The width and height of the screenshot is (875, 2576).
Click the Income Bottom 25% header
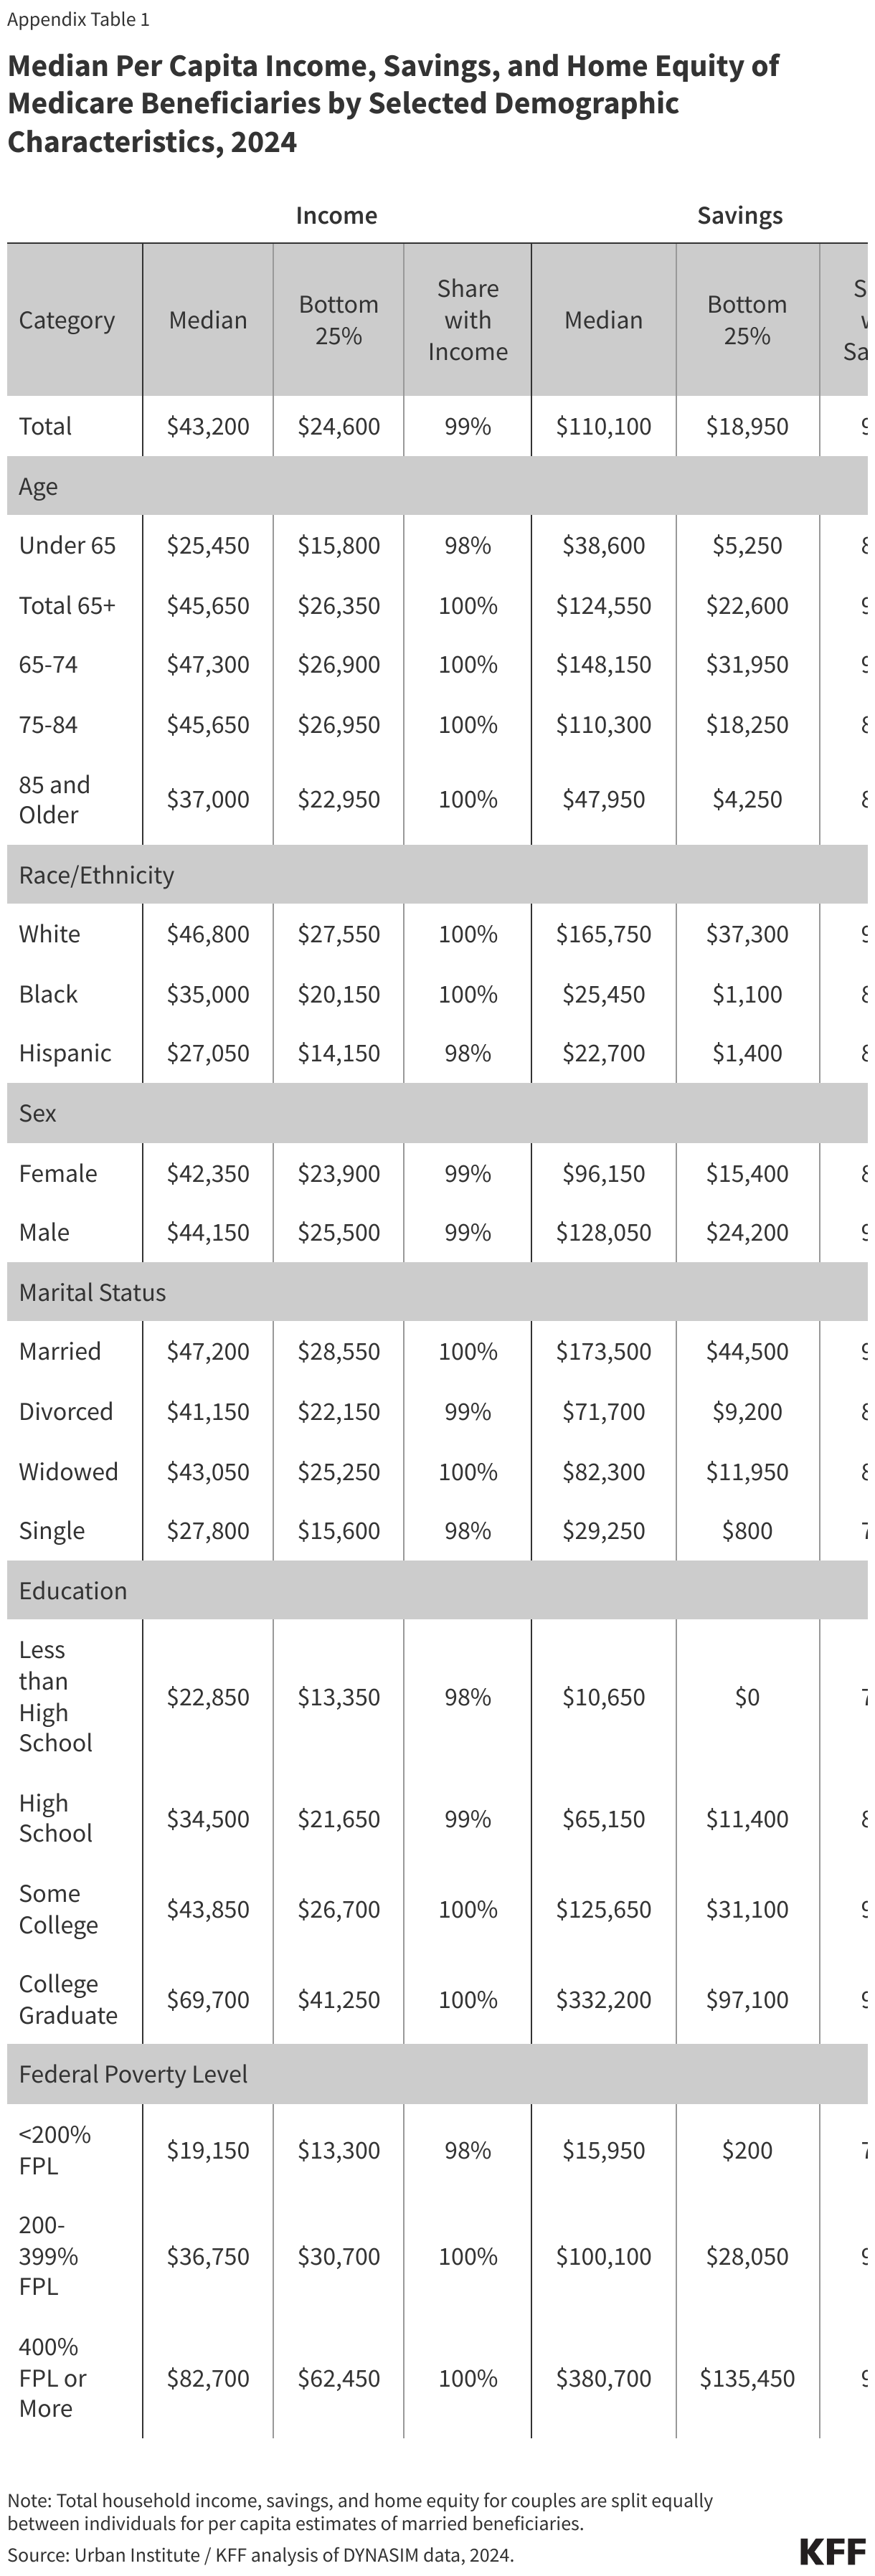pyautogui.click(x=338, y=320)
